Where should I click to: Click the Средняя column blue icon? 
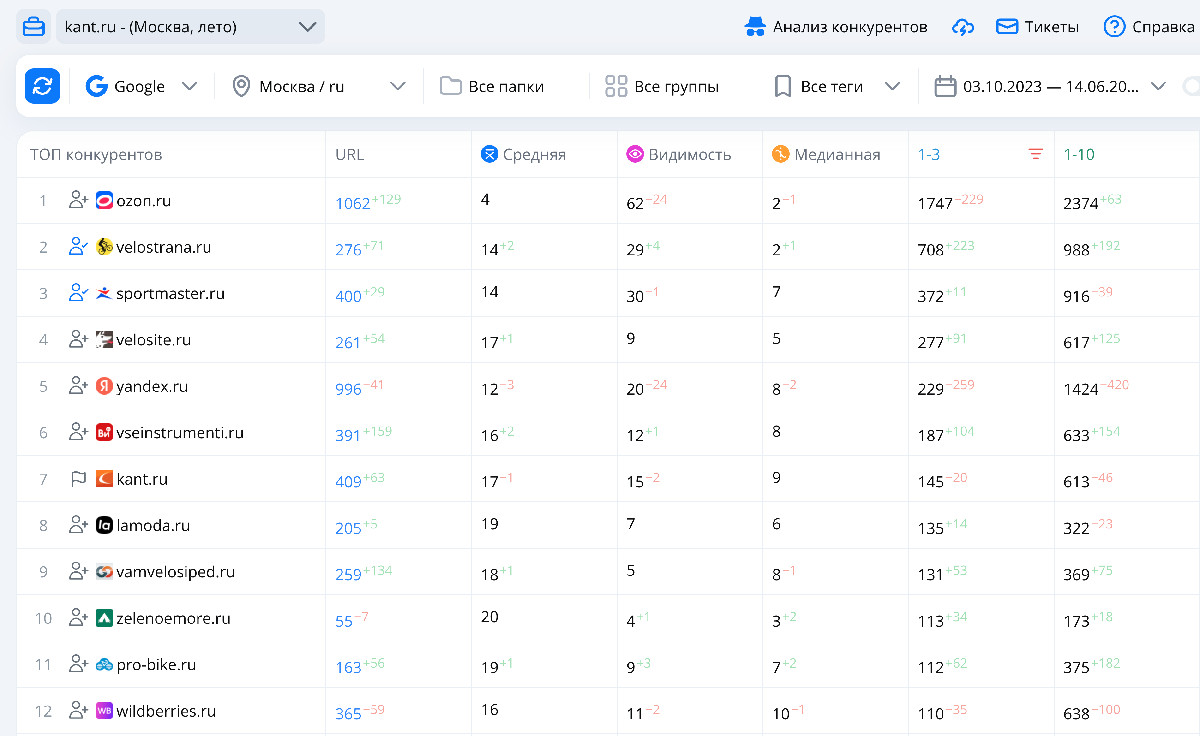[489, 154]
